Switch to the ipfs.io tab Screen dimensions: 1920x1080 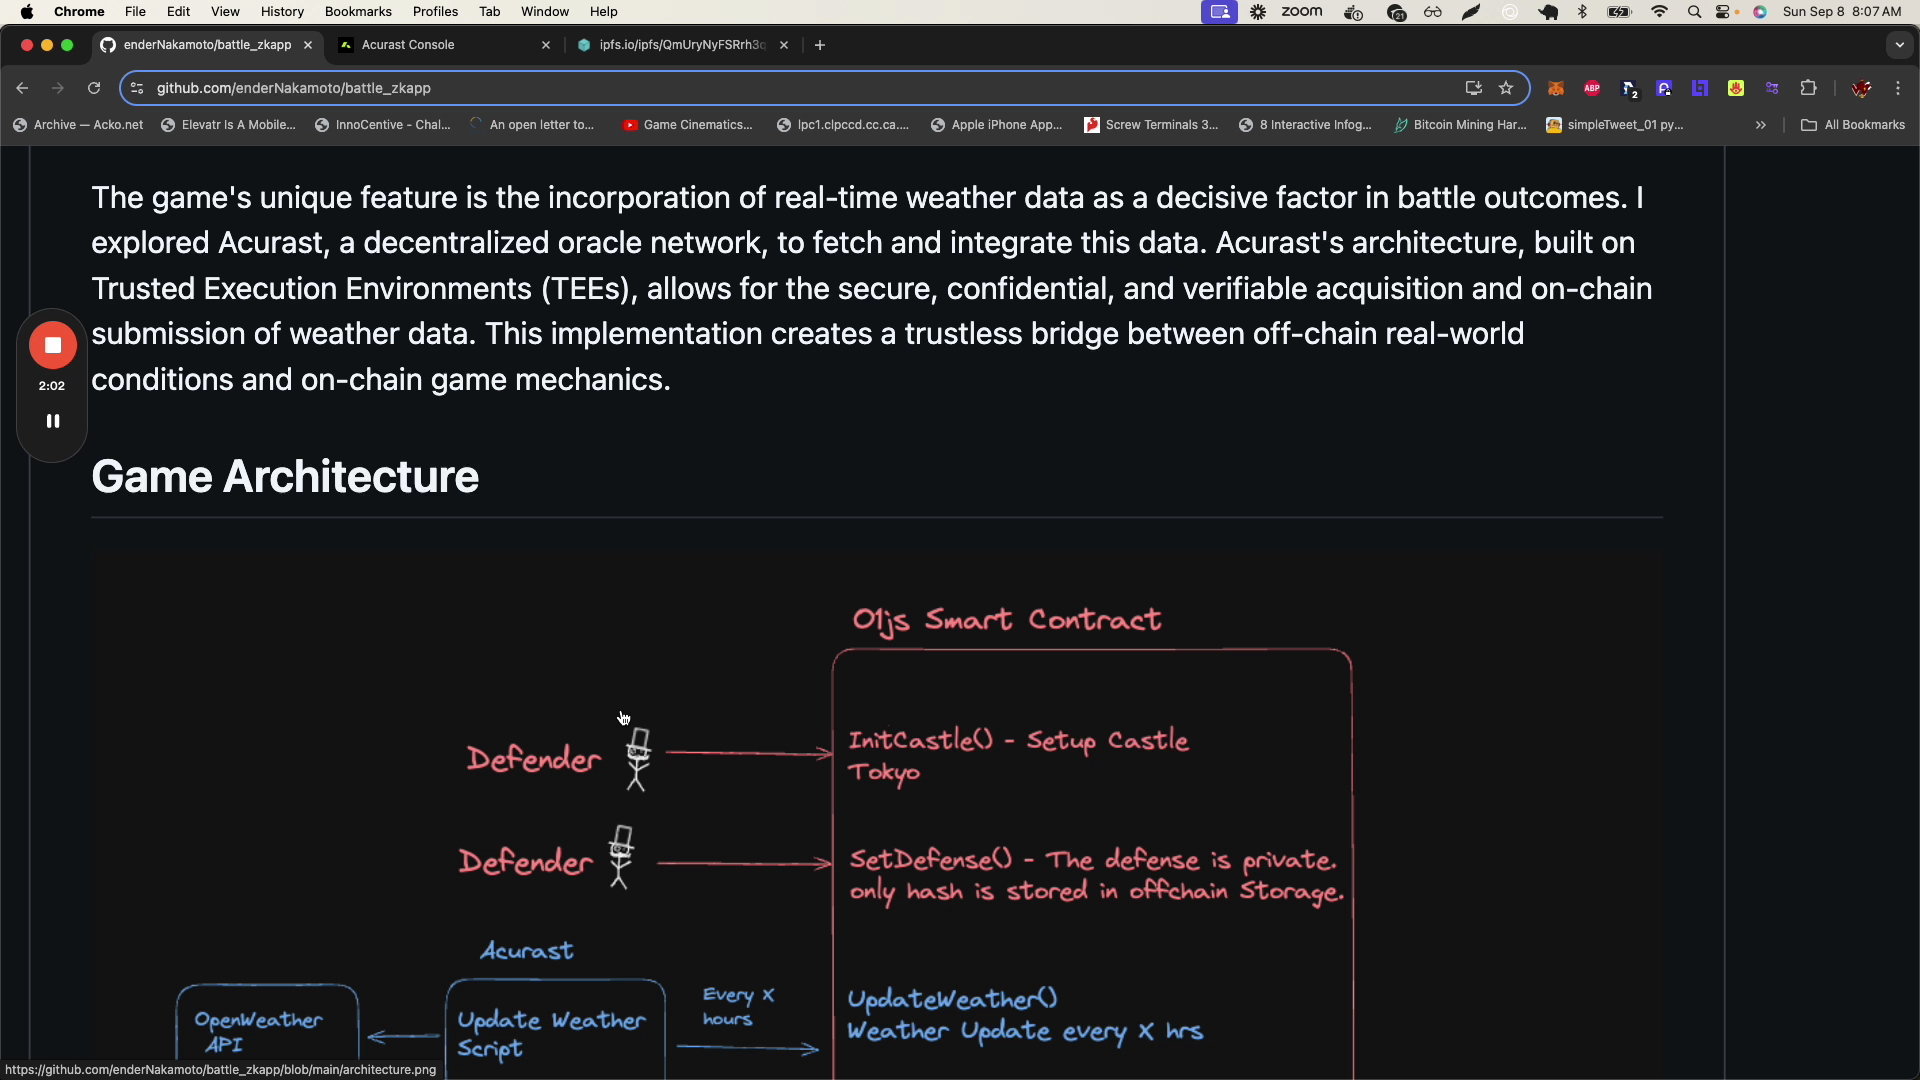(682, 45)
